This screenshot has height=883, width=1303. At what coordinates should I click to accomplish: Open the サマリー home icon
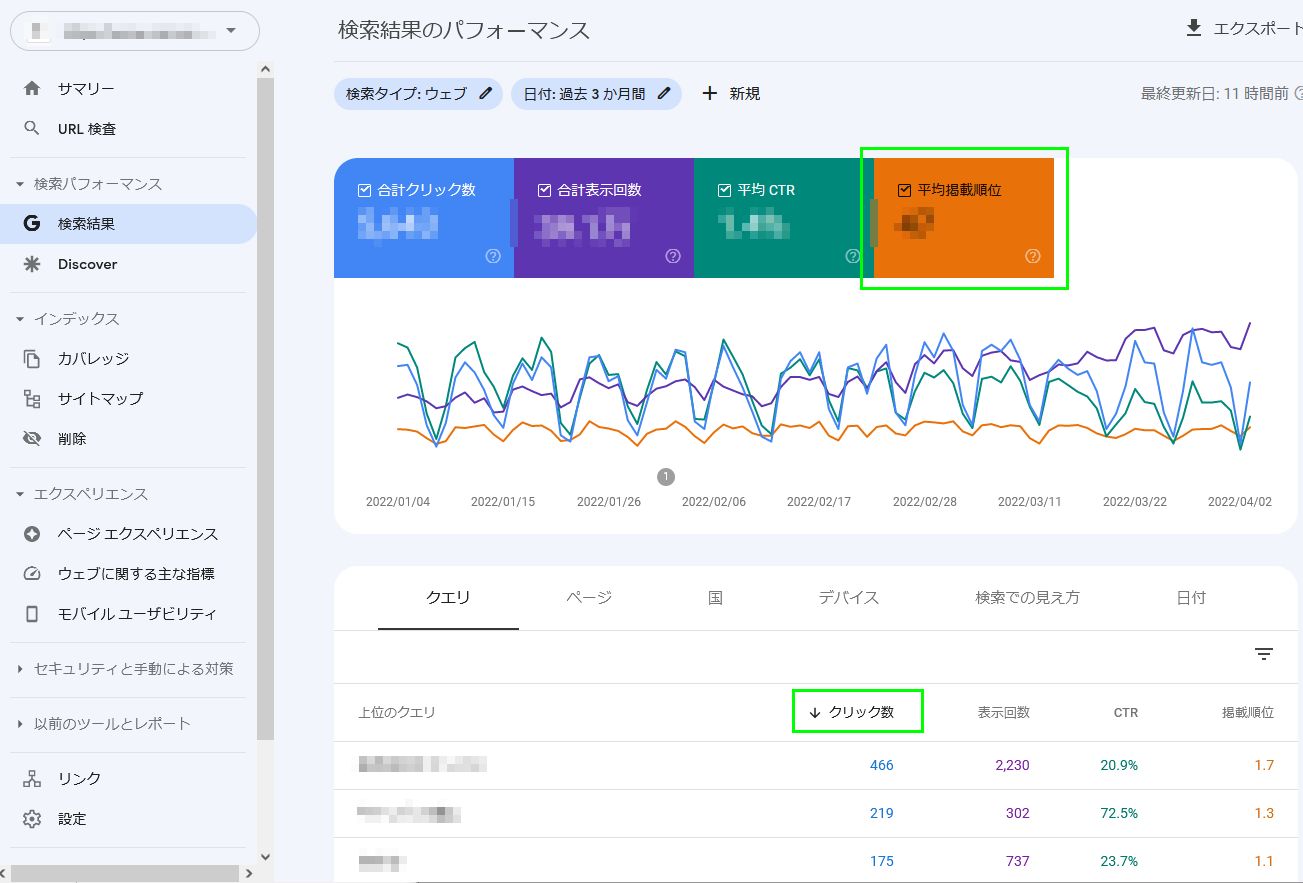click(x=32, y=89)
